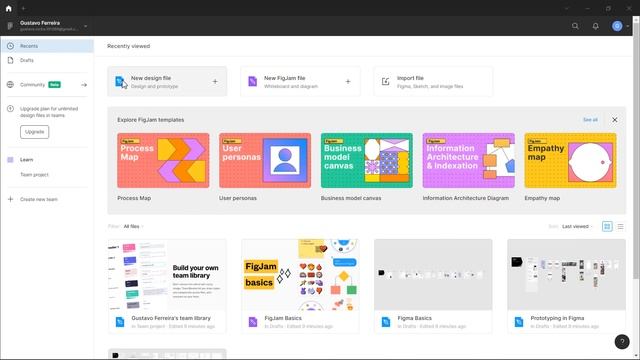Open the Learn team
Image resolution: width=640 pixels, height=360 pixels.
[x=27, y=160]
